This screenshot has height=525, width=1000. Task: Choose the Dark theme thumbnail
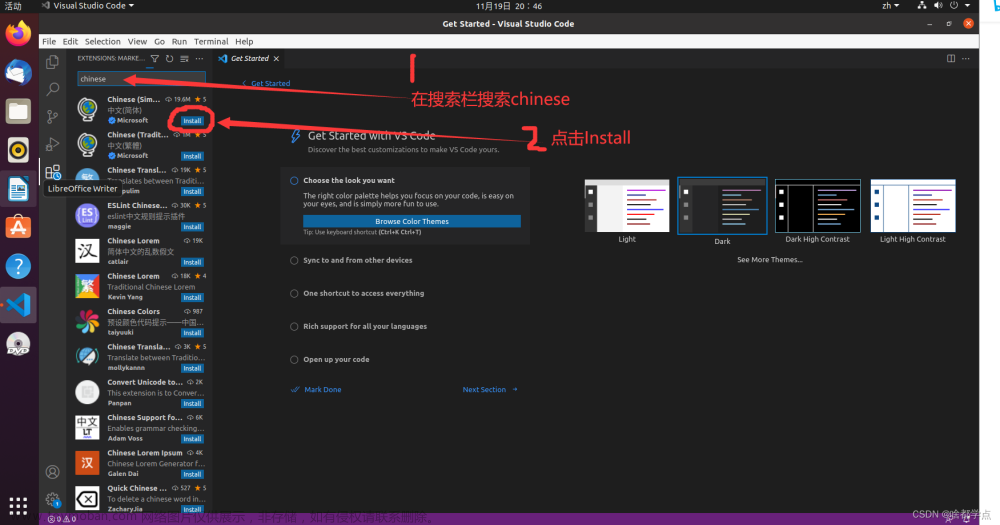[x=722, y=205]
